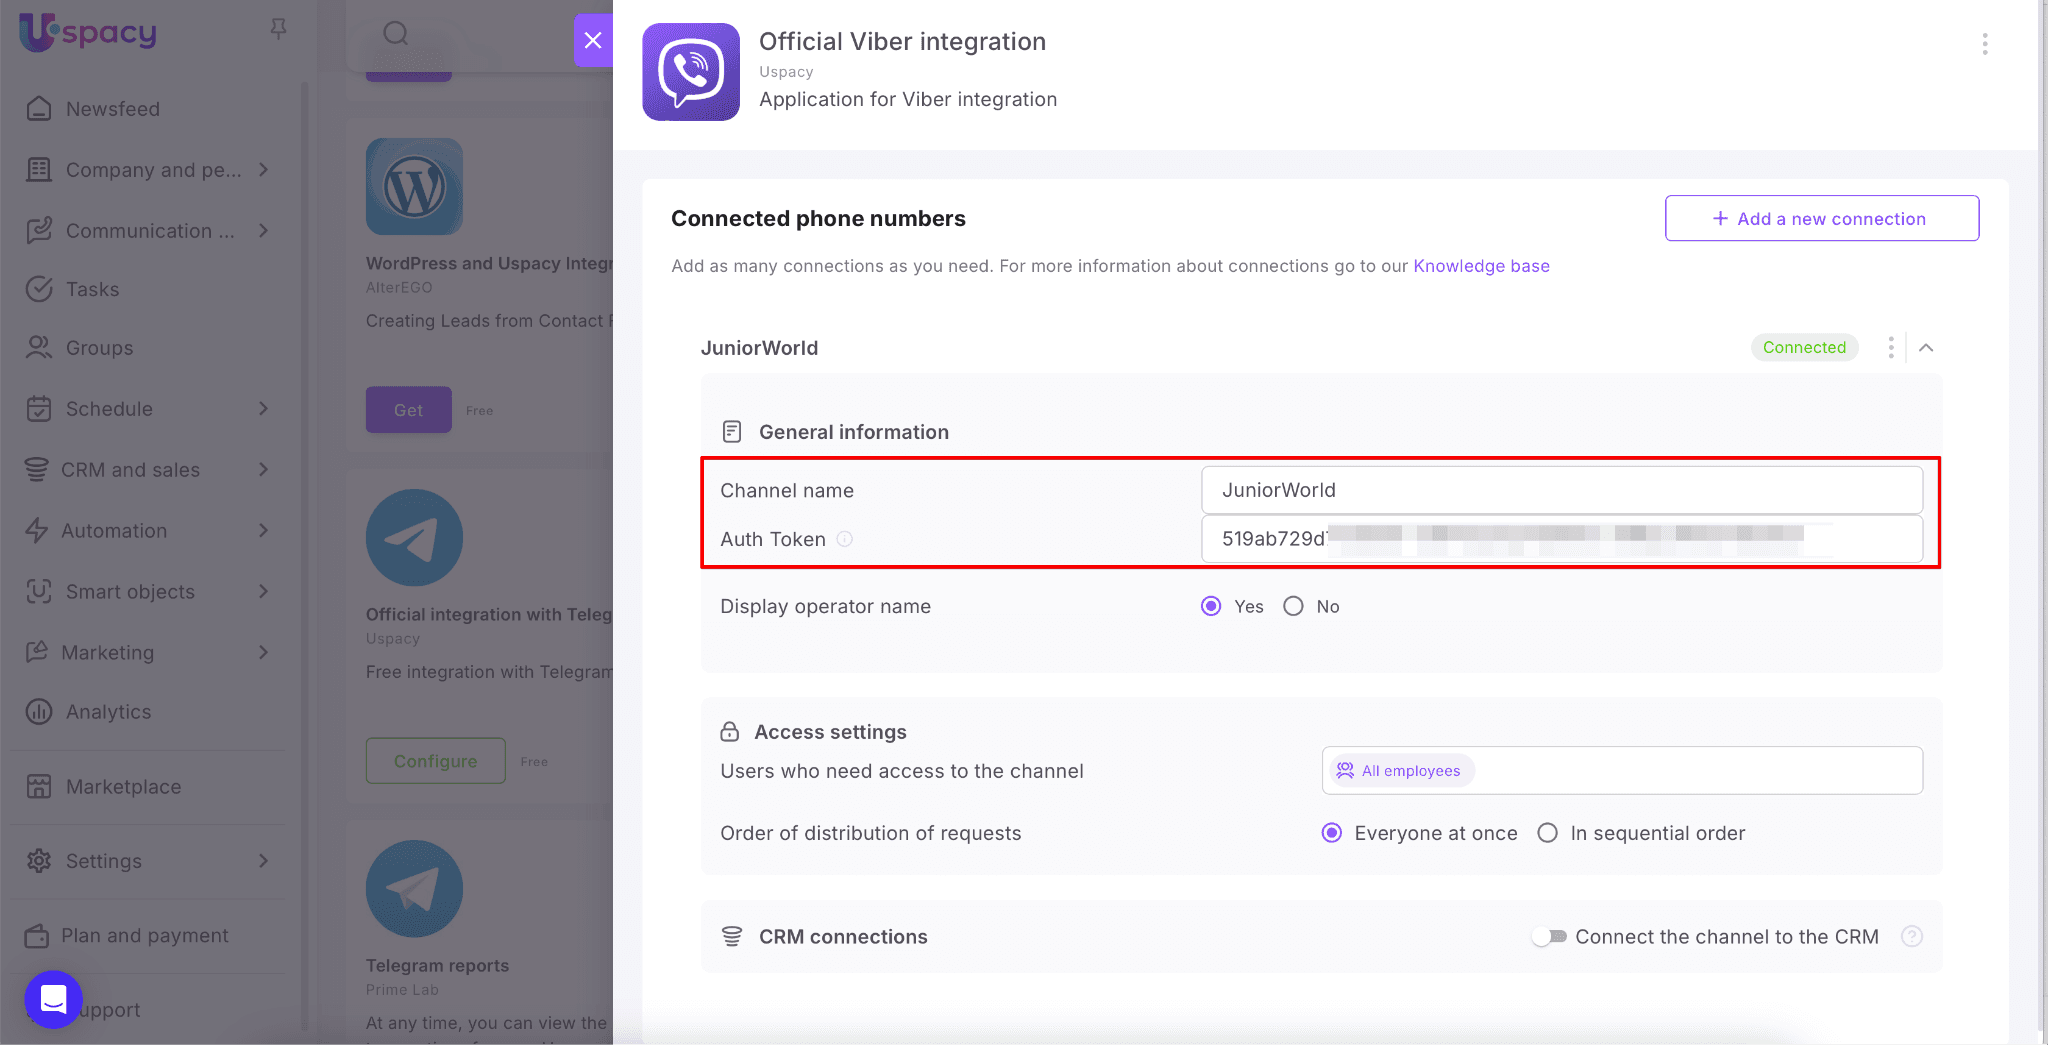The width and height of the screenshot is (2048, 1045).
Task: Click the Auth Token info icon
Action: click(x=845, y=539)
